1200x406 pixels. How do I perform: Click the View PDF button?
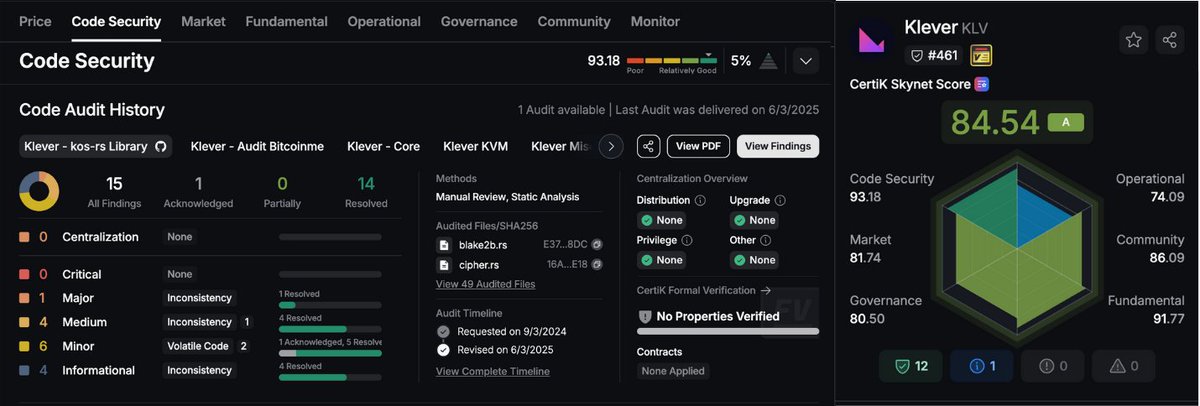pos(698,147)
